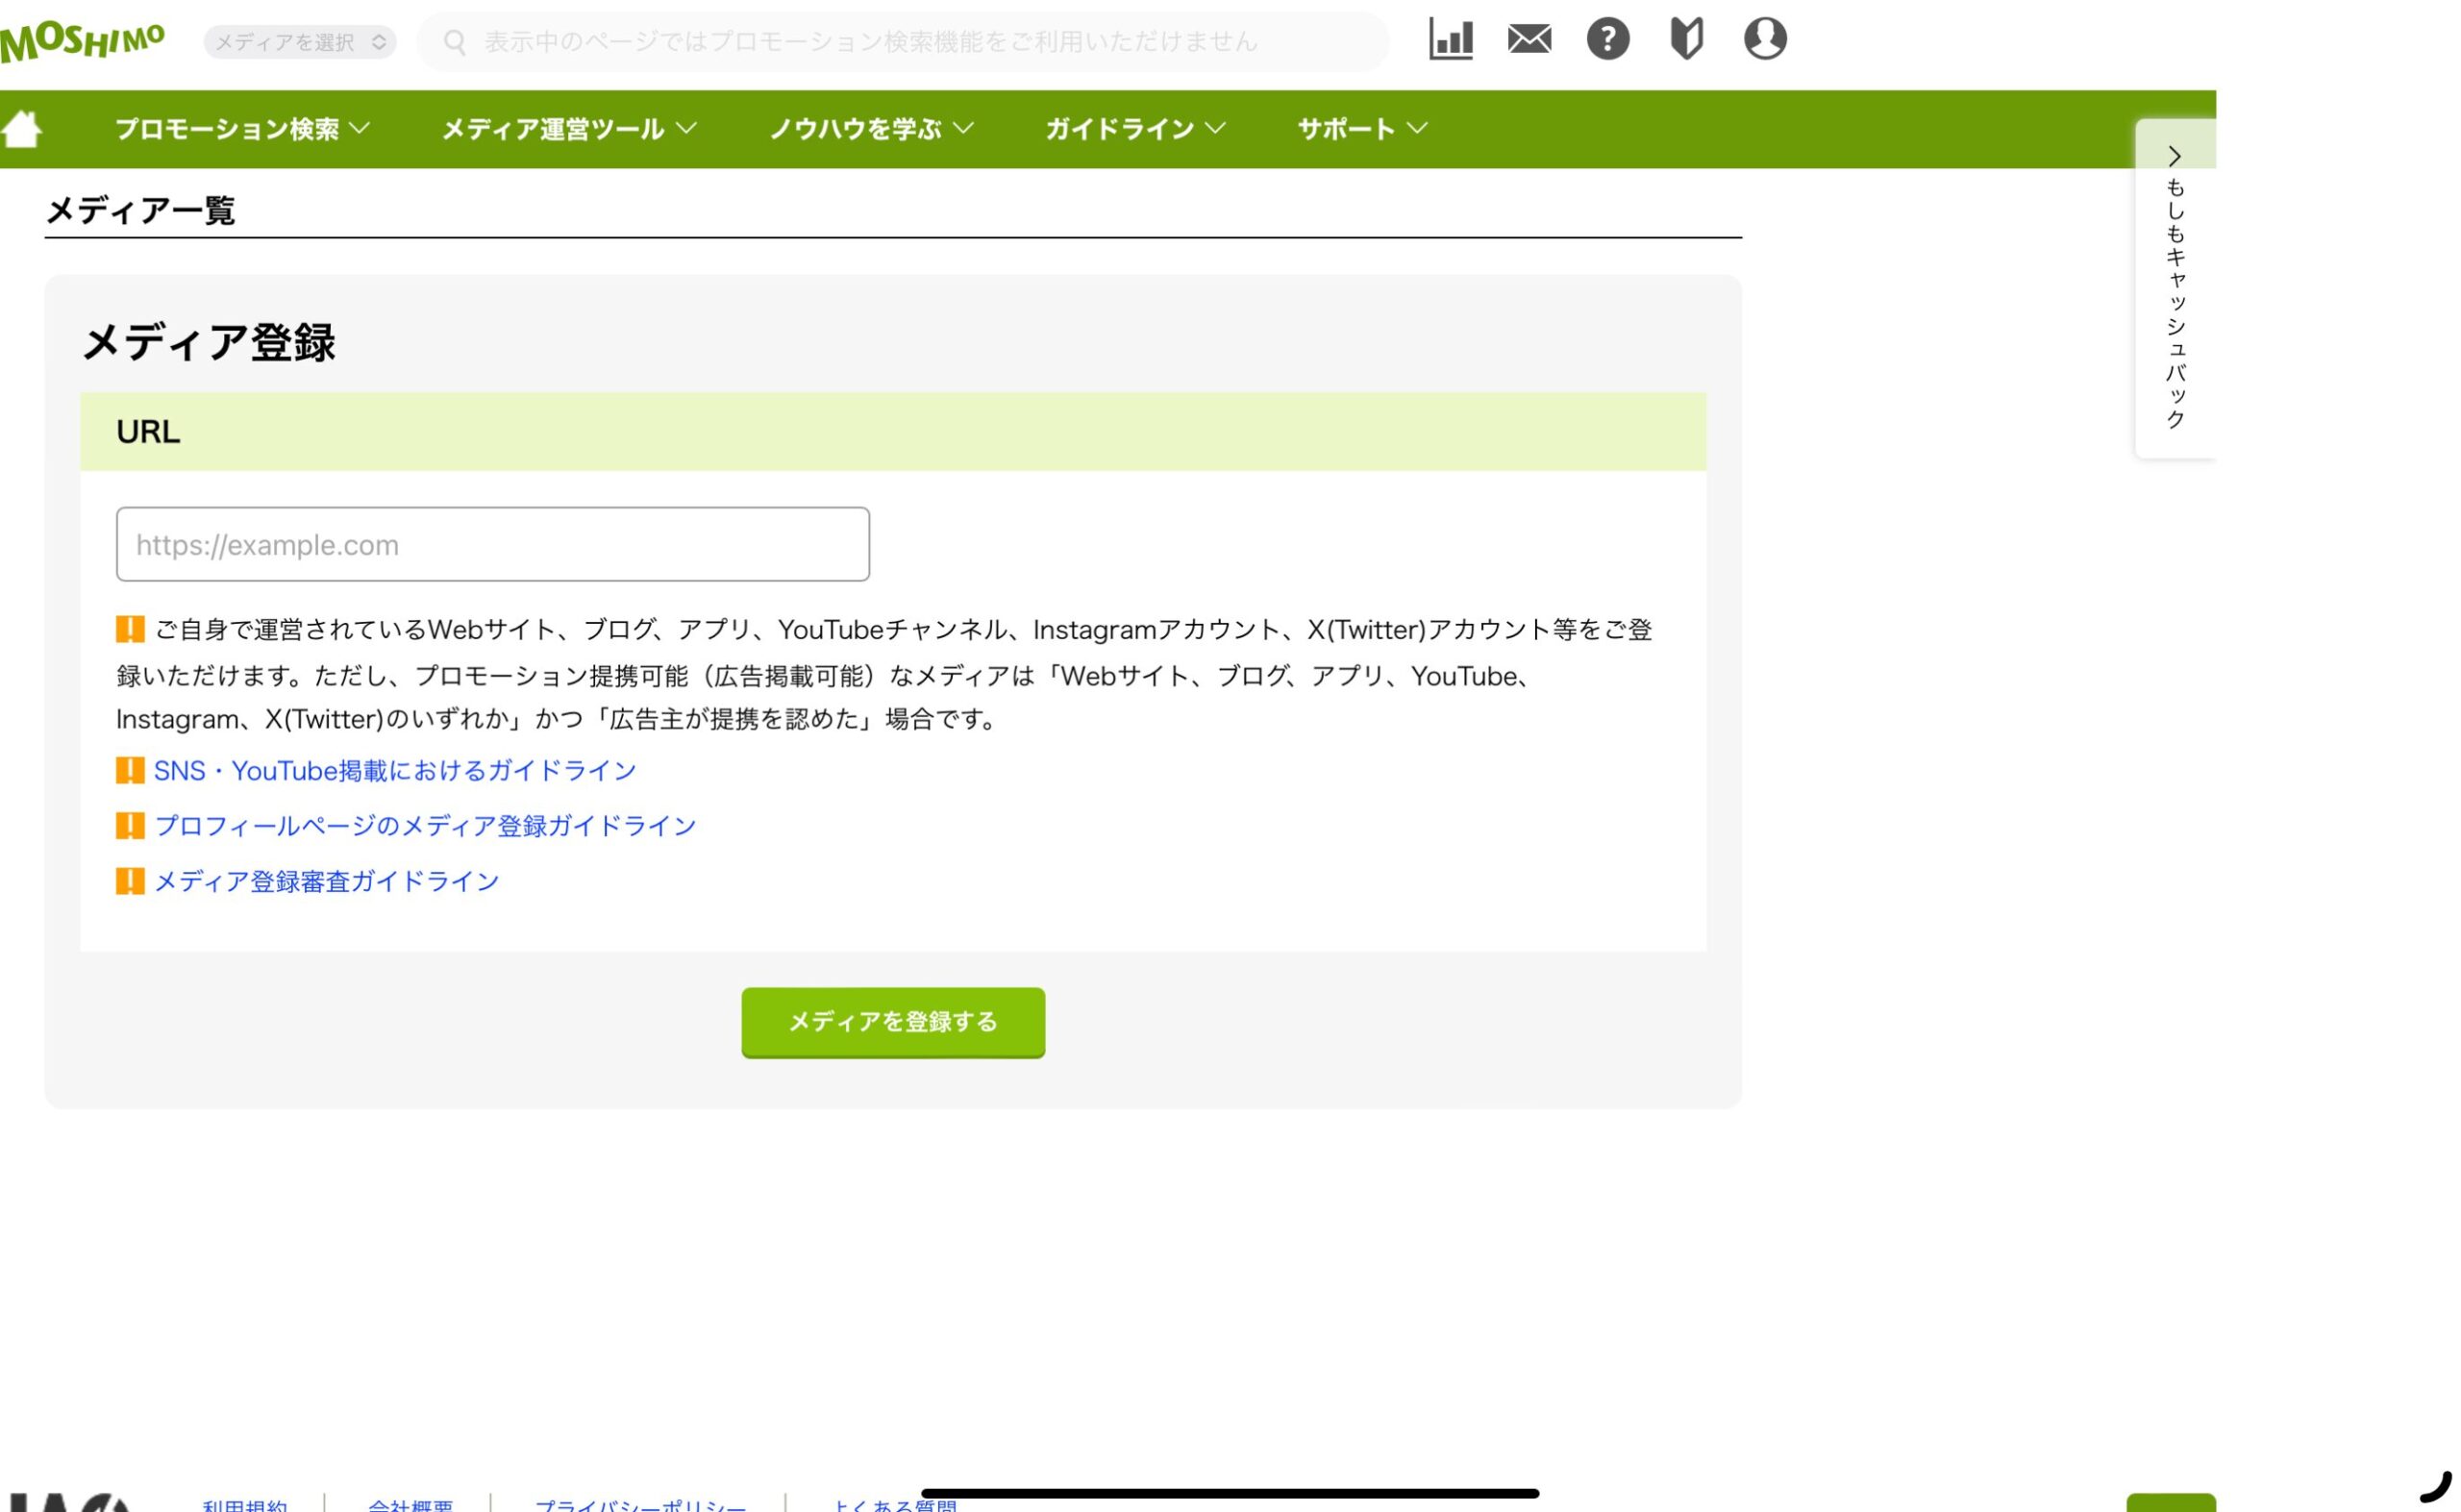The width and height of the screenshot is (2461, 1512).
Task: Open the envelope messages icon
Action: [x=1529, y=40]
